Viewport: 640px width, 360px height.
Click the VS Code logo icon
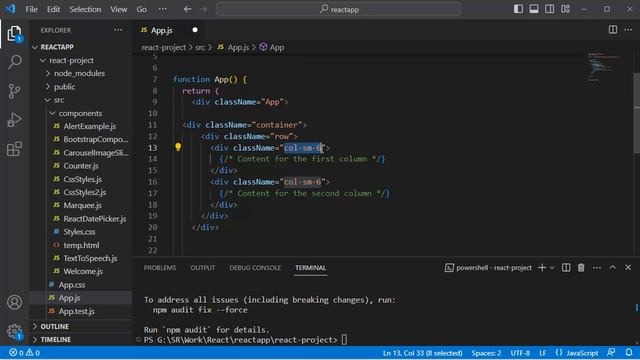tap(11, 9)
